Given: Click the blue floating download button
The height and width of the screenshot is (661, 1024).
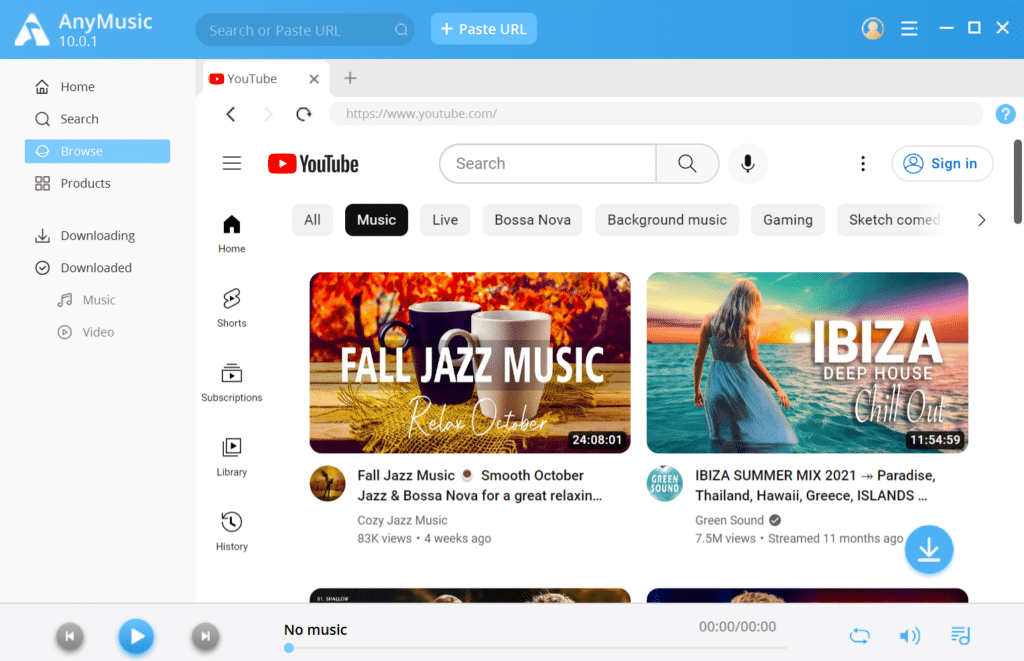Looking at the screenshot, I should pyautogui.click(x=929, y=549).
